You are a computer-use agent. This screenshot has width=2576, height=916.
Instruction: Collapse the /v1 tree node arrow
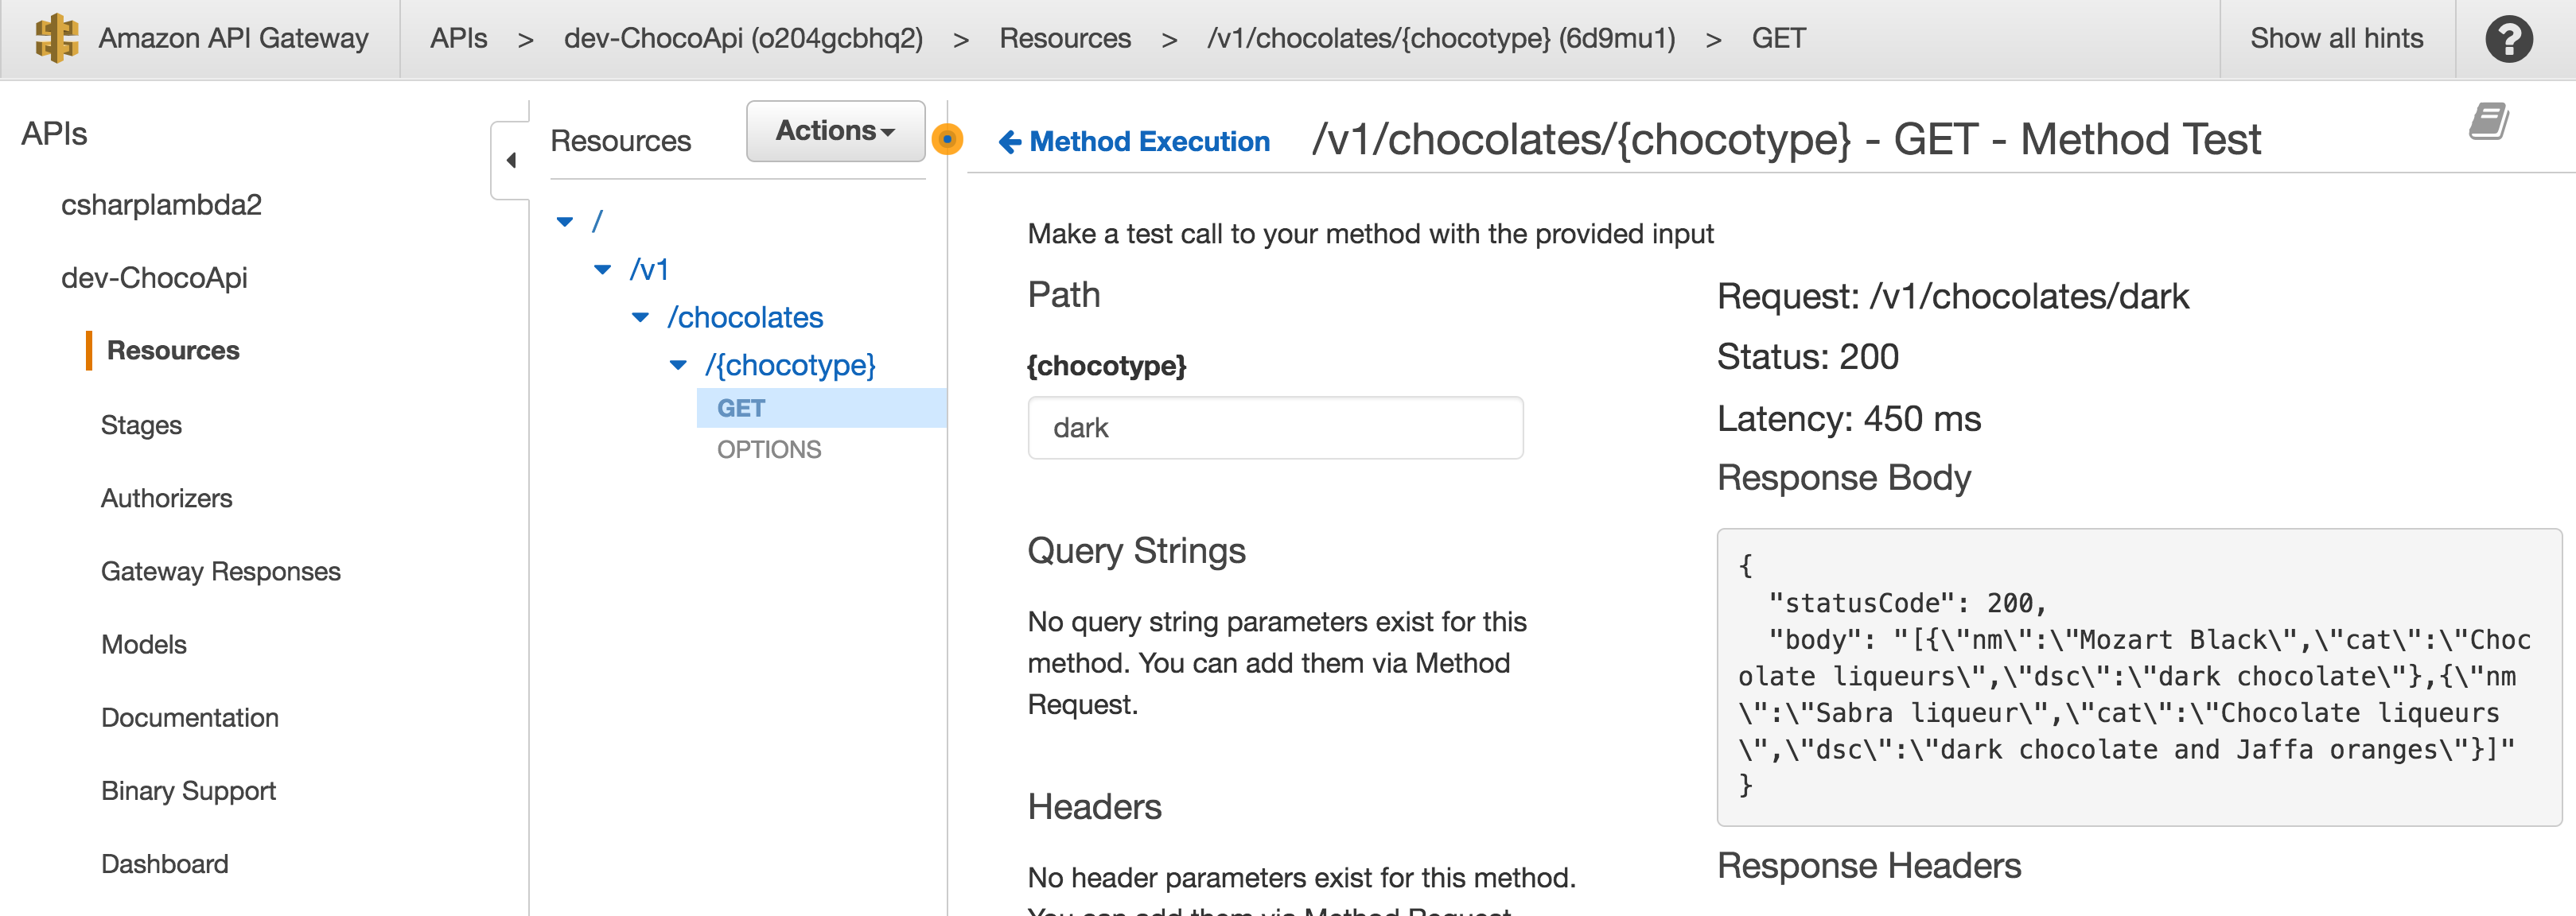(602, 269)
